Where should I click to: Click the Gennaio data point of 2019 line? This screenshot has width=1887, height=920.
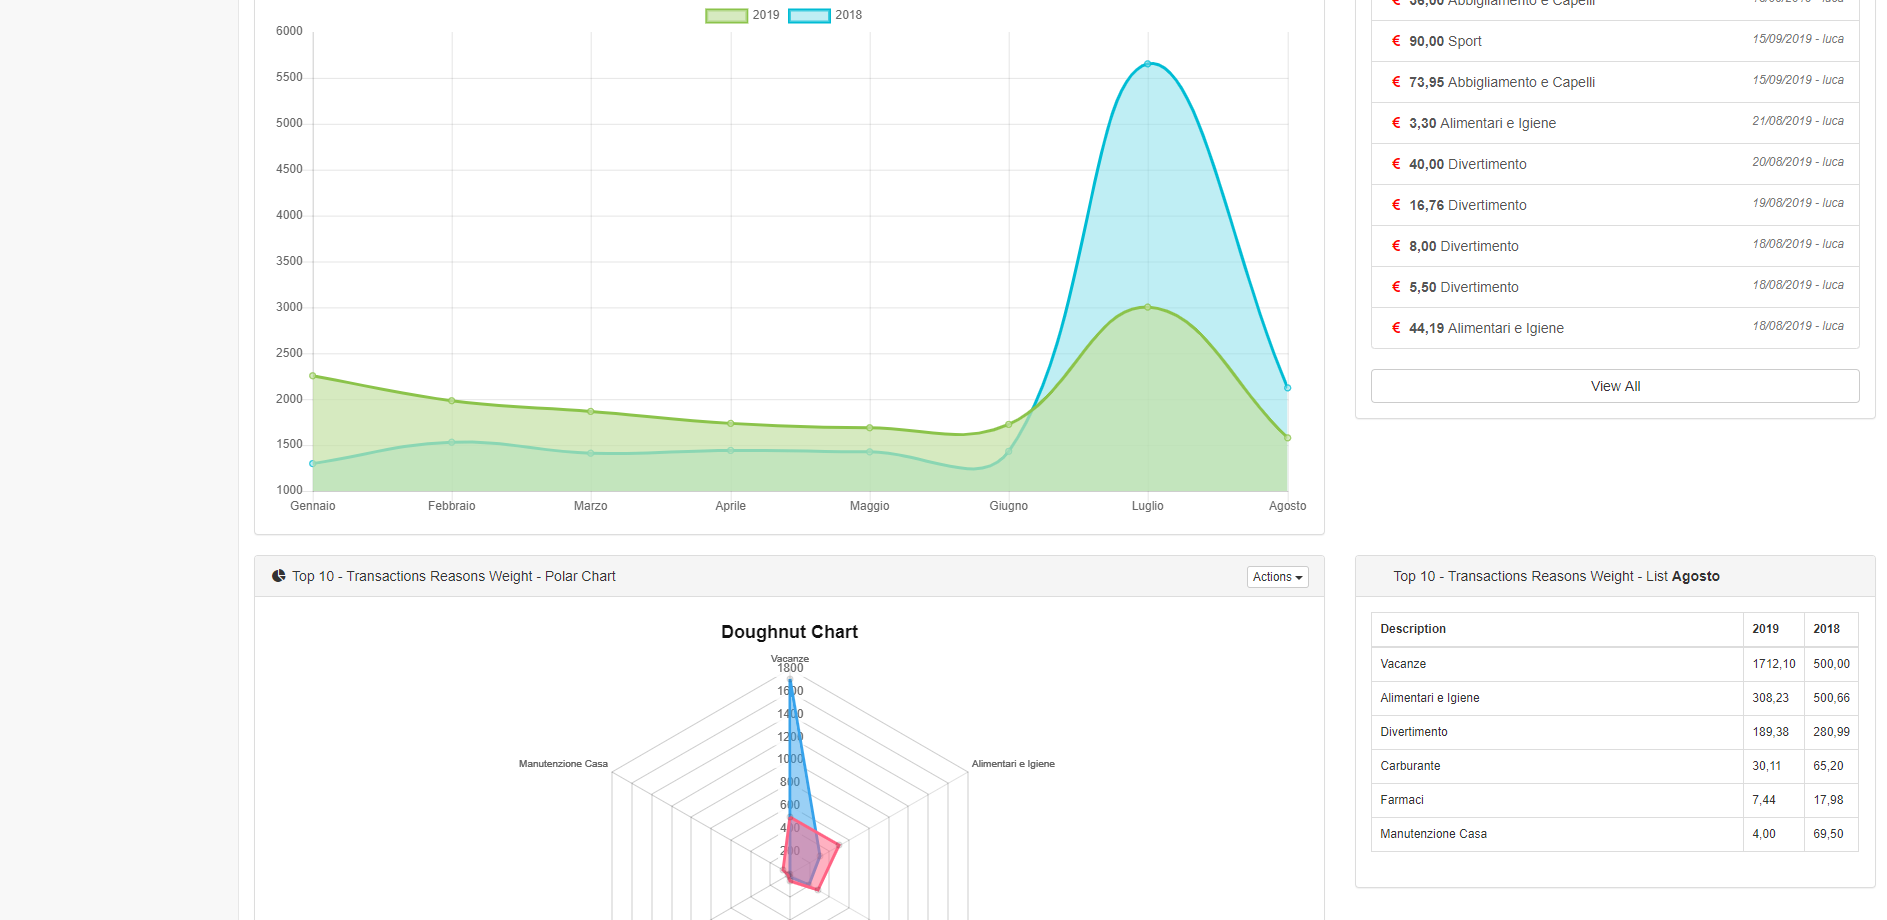(313, 376)
